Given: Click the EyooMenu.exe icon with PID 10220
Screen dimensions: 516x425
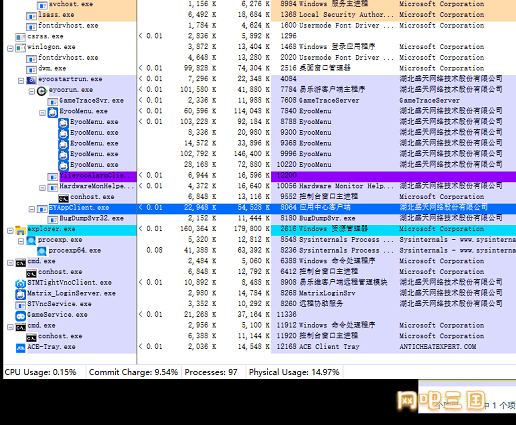Looking at the screenshot, I should 63,166.
